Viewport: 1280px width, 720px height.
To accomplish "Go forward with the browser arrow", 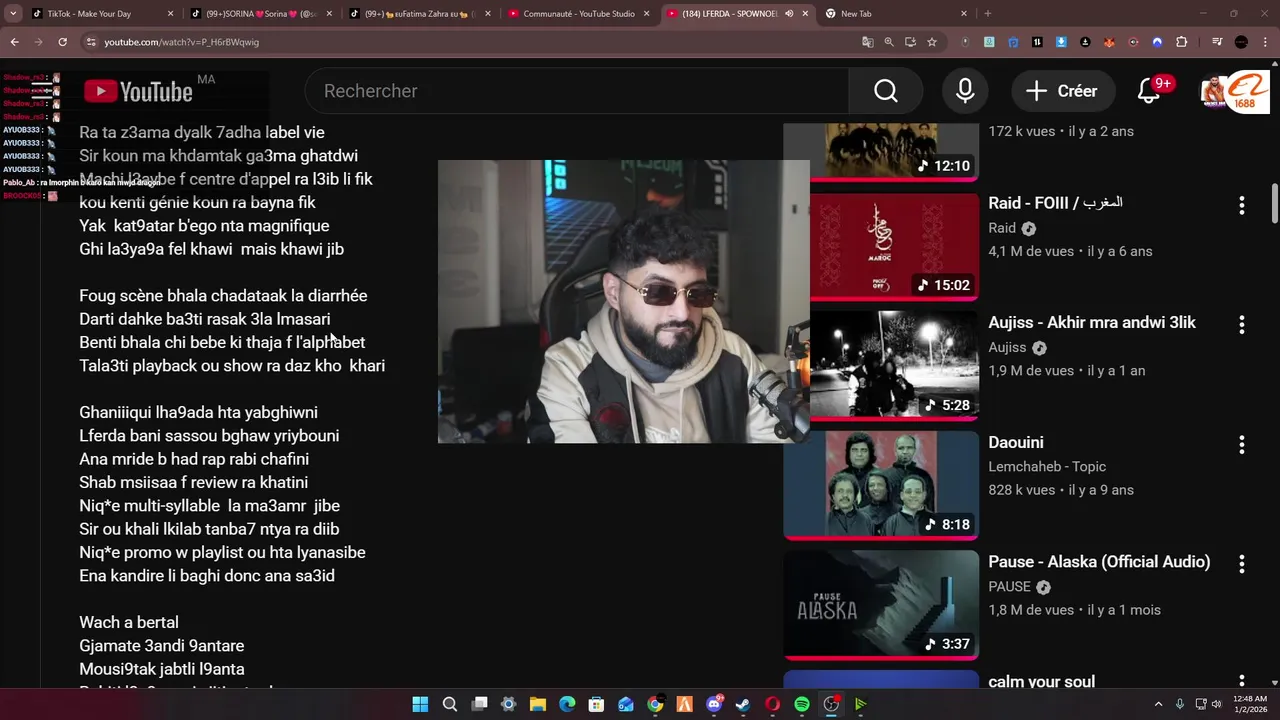I will (x=39, y=42).
